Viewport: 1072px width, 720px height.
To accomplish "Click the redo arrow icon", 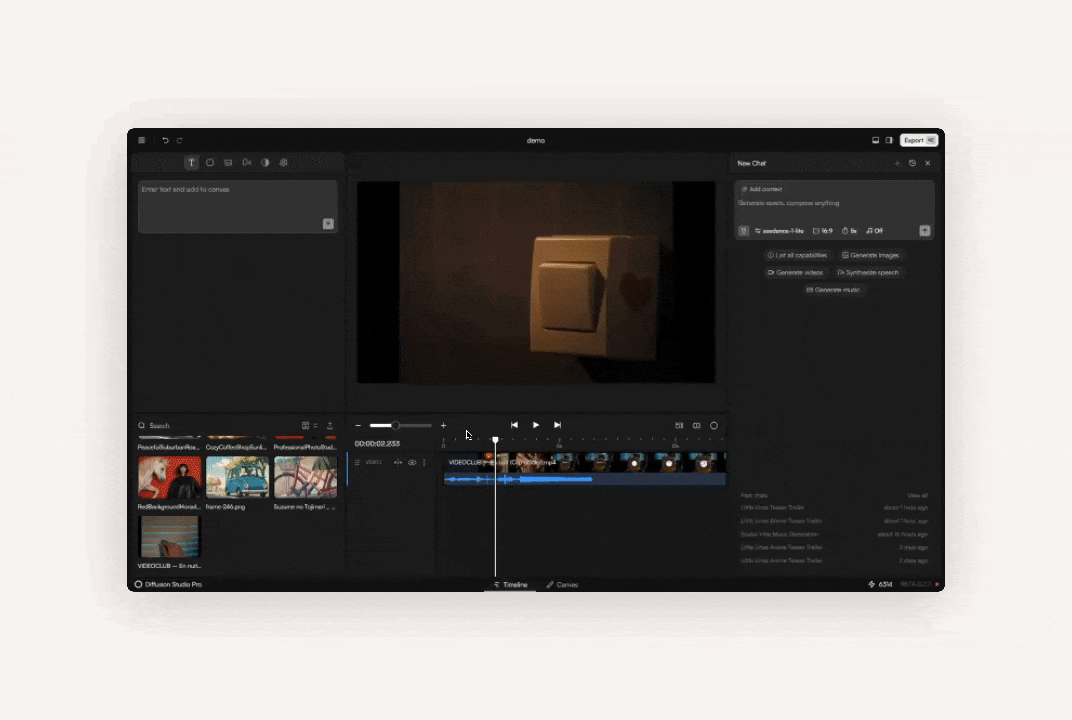I will pyautogui.click(x=180, y=140).
